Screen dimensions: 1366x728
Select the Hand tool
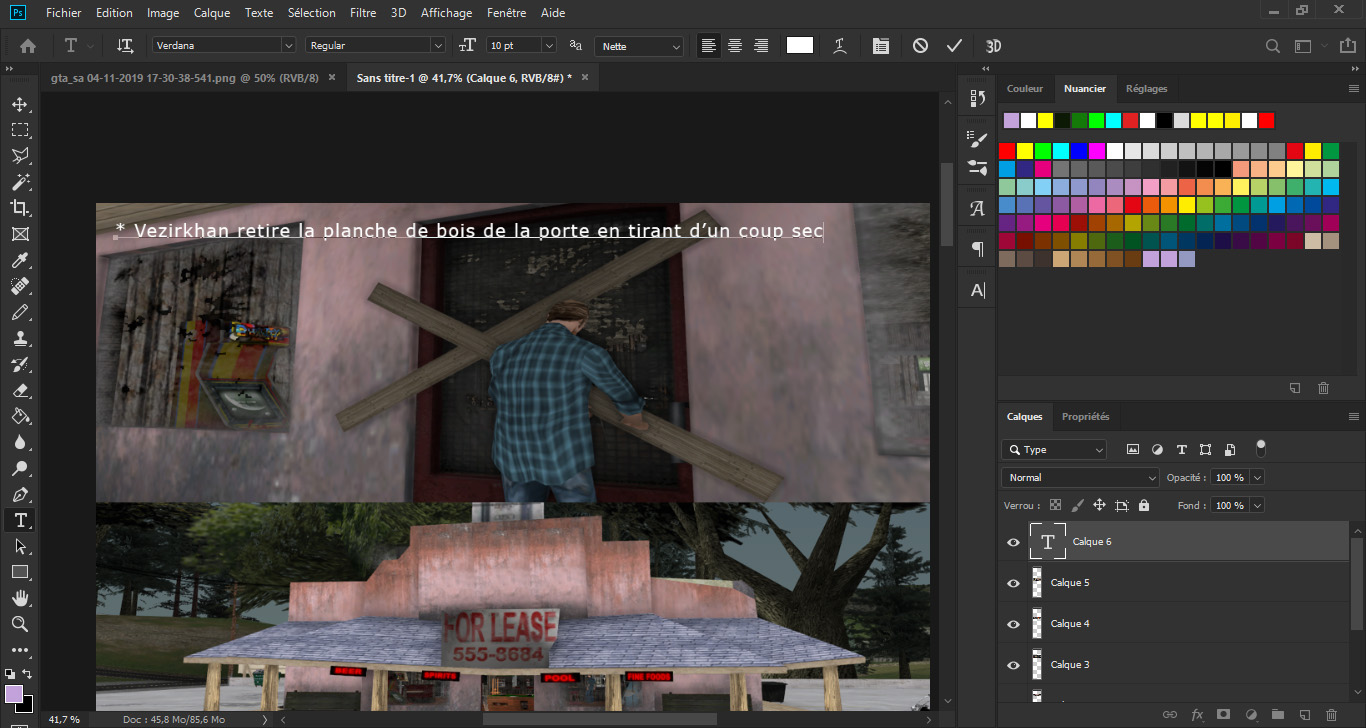[19, 598]
